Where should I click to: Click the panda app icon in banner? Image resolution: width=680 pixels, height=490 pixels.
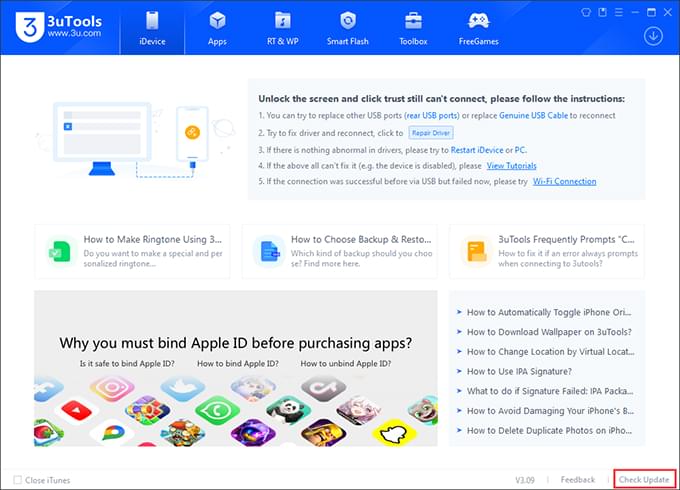click(x=288, y=410)
